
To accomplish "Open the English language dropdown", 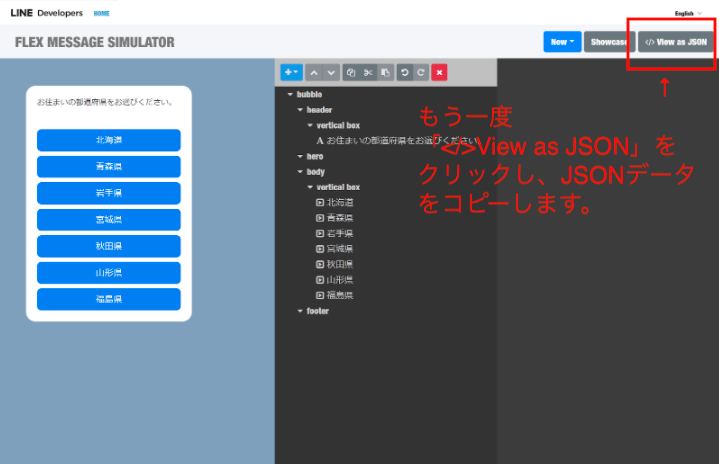I will (688, 13).
